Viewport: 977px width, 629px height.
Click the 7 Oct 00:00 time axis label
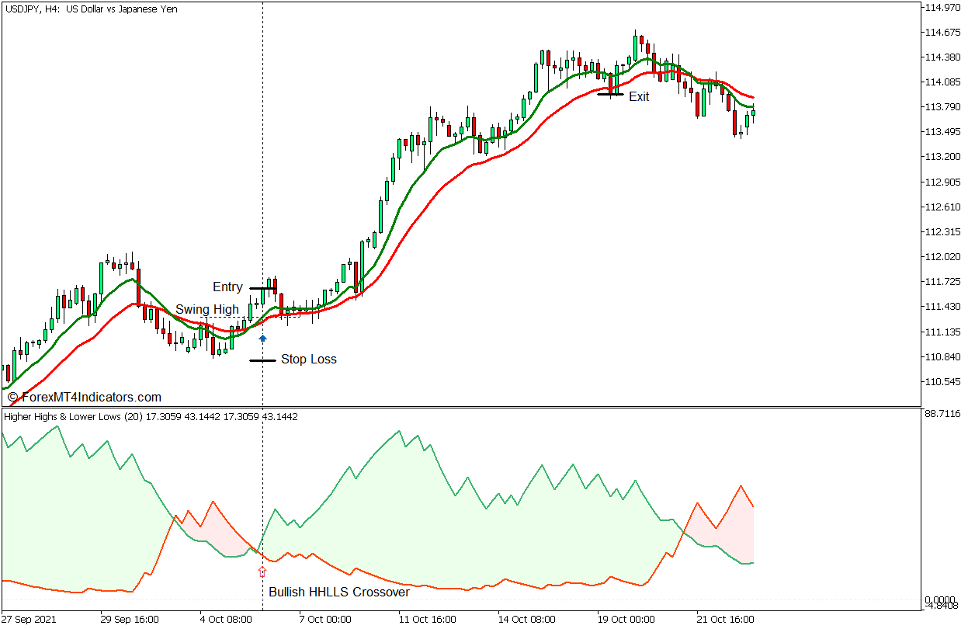coord(323,619)
